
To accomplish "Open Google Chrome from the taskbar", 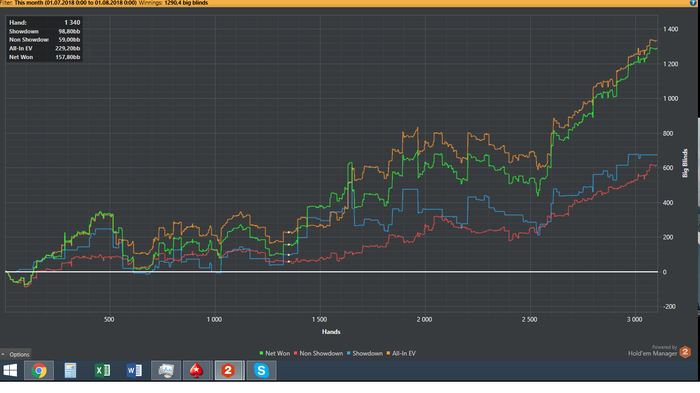I will point(39,370).
